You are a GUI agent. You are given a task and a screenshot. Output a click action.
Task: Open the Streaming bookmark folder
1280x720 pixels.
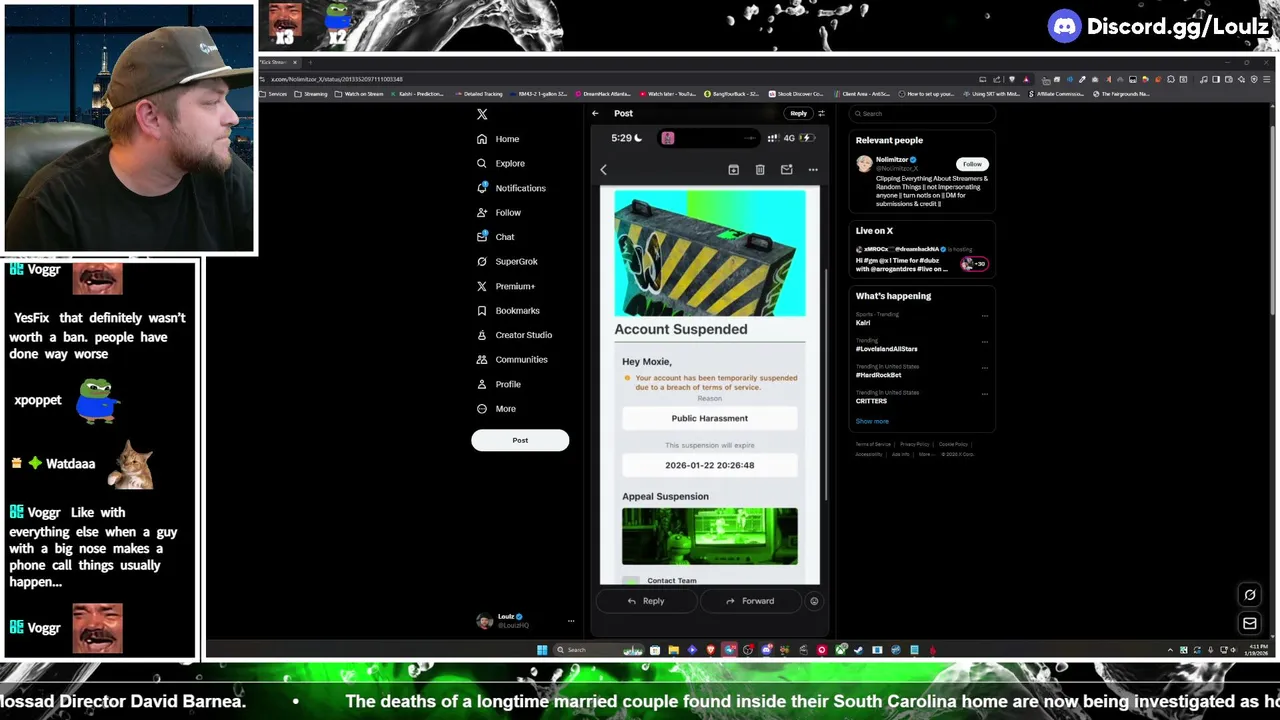[x=311, y=94]
